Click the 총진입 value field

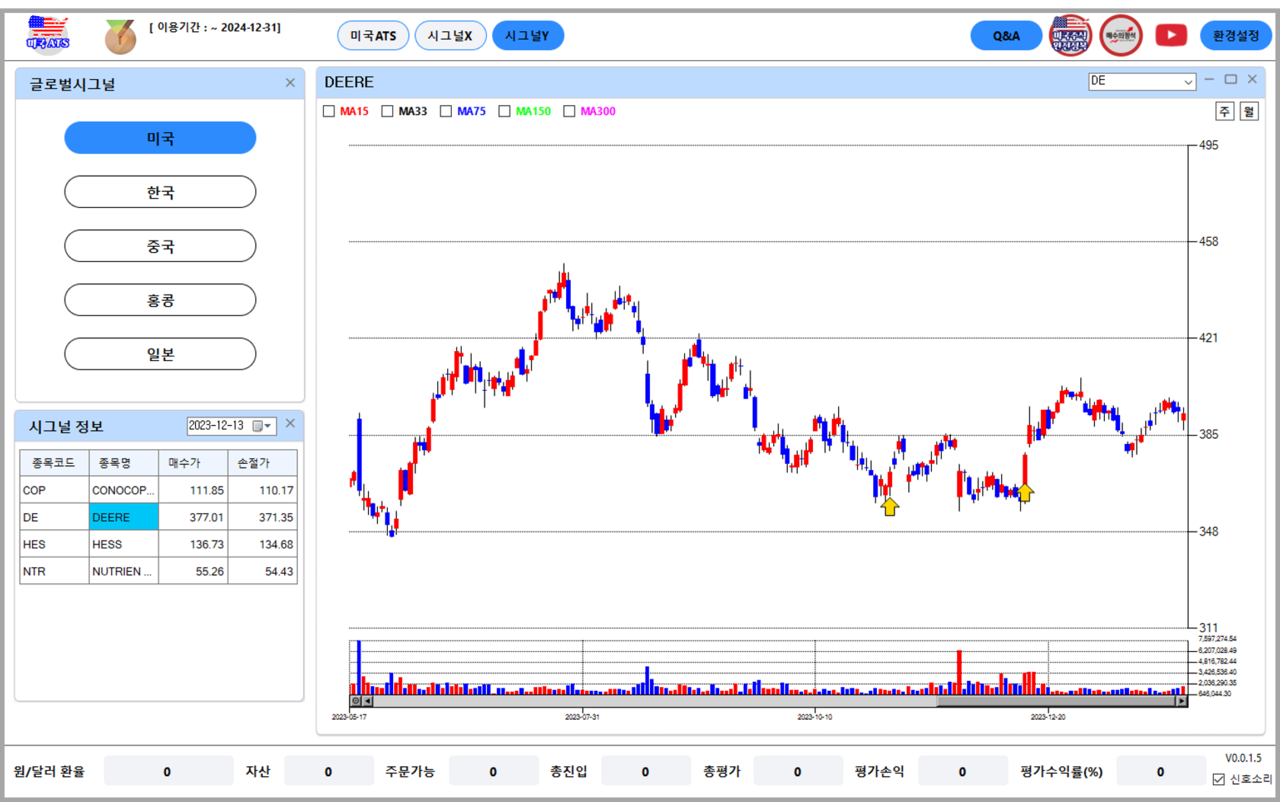645,772
